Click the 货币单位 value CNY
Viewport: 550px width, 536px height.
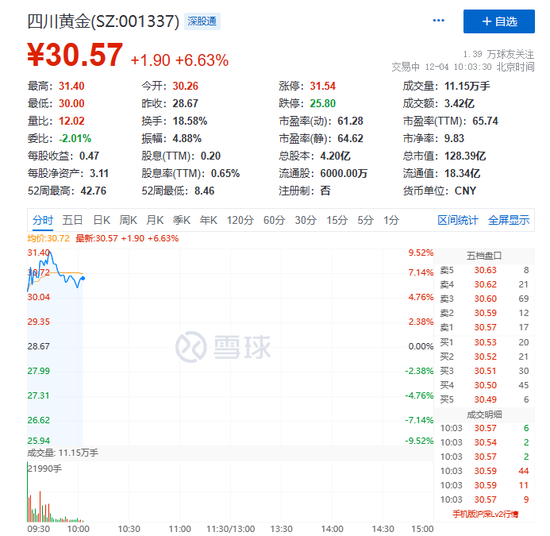465,191
